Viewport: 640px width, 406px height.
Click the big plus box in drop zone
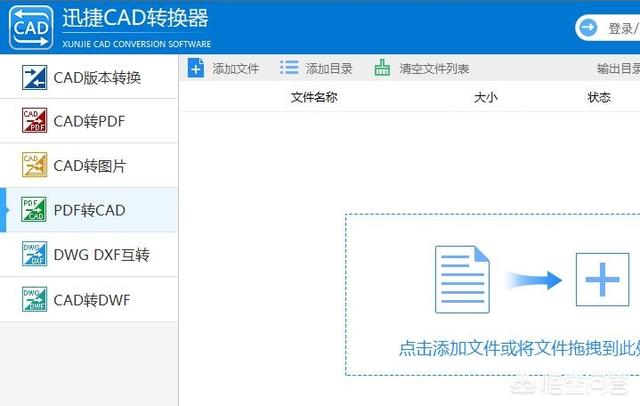(602, 280)
